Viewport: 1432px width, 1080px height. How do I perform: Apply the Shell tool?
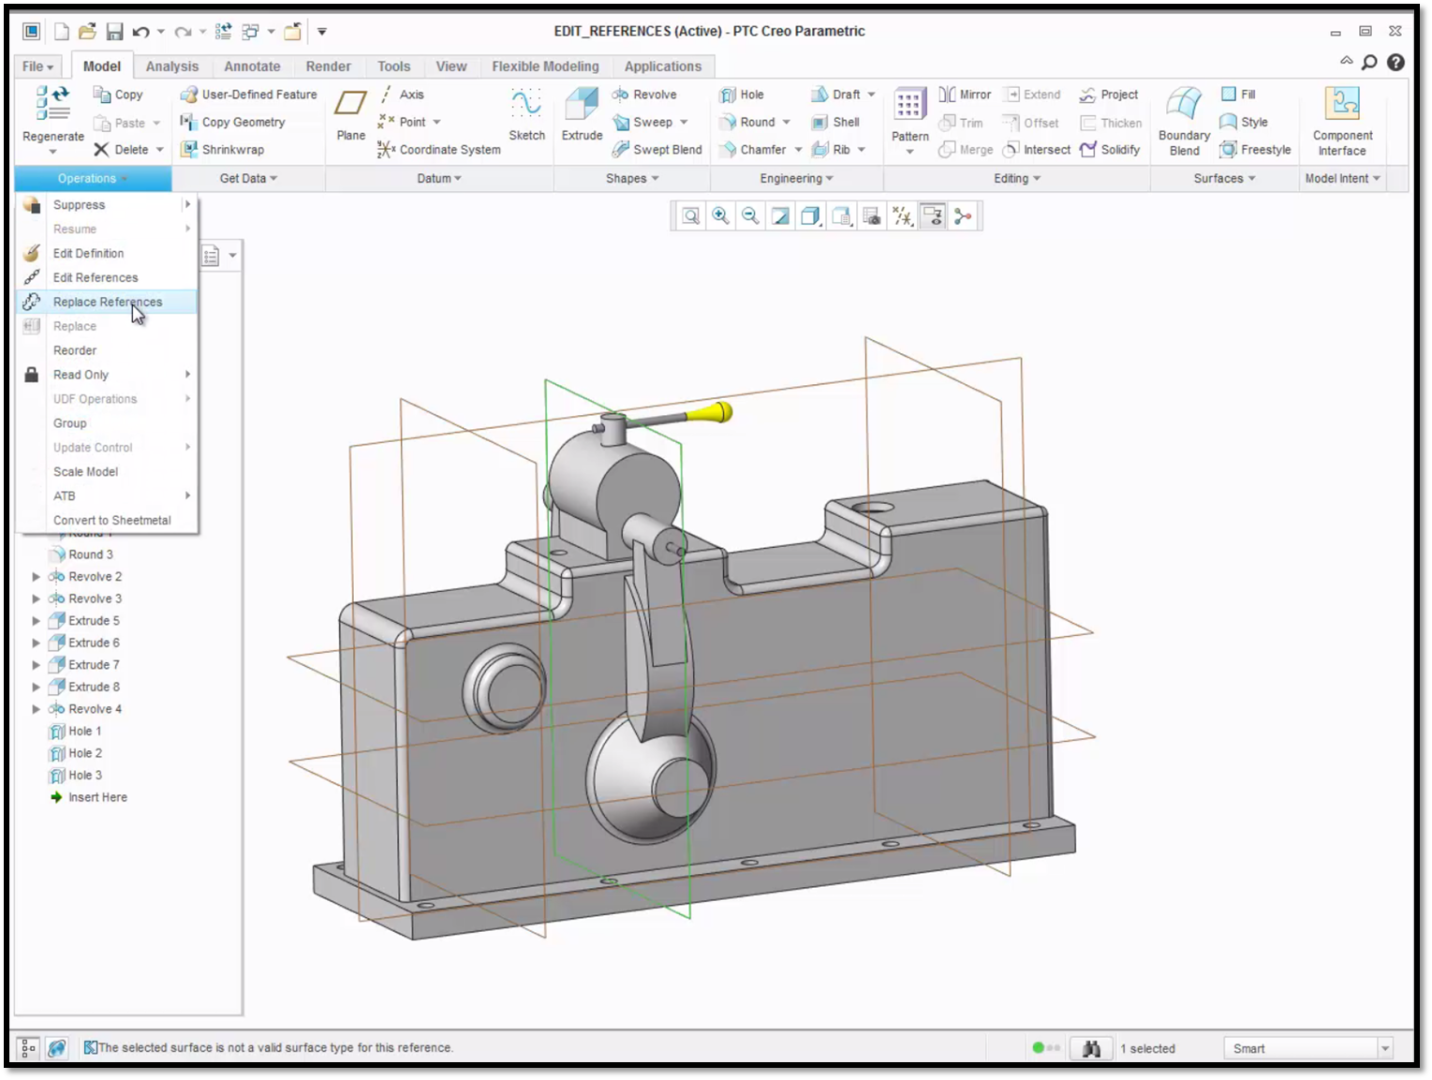point(835,122)
